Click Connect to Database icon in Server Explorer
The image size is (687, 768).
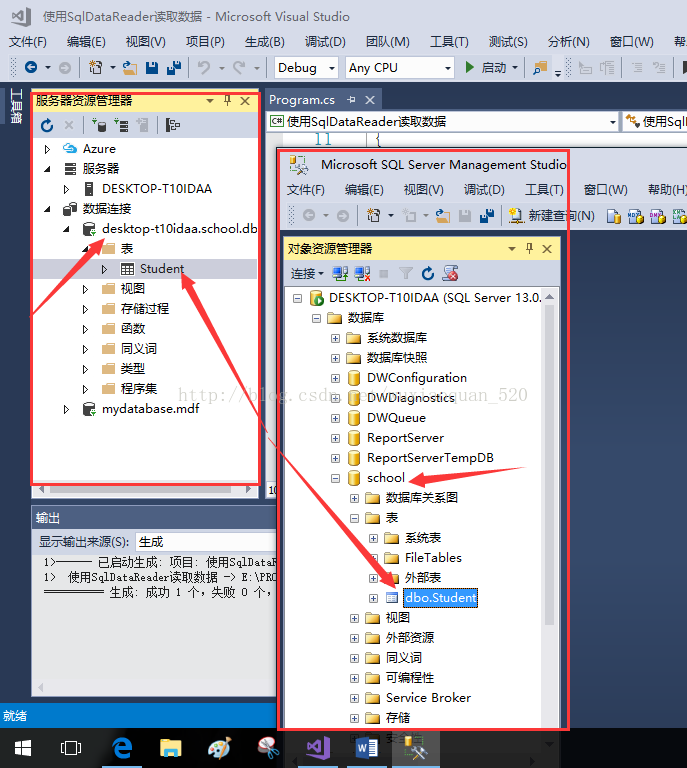click(99, 125)
